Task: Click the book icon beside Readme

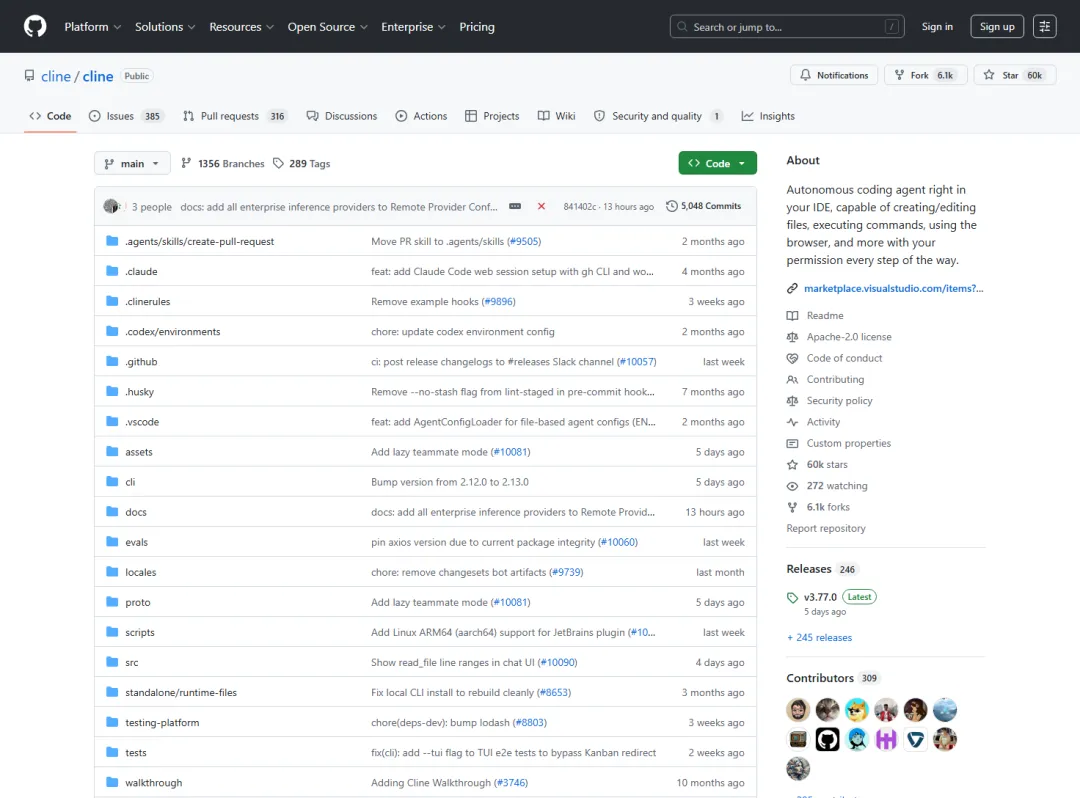Action: (x=792, y=315)
